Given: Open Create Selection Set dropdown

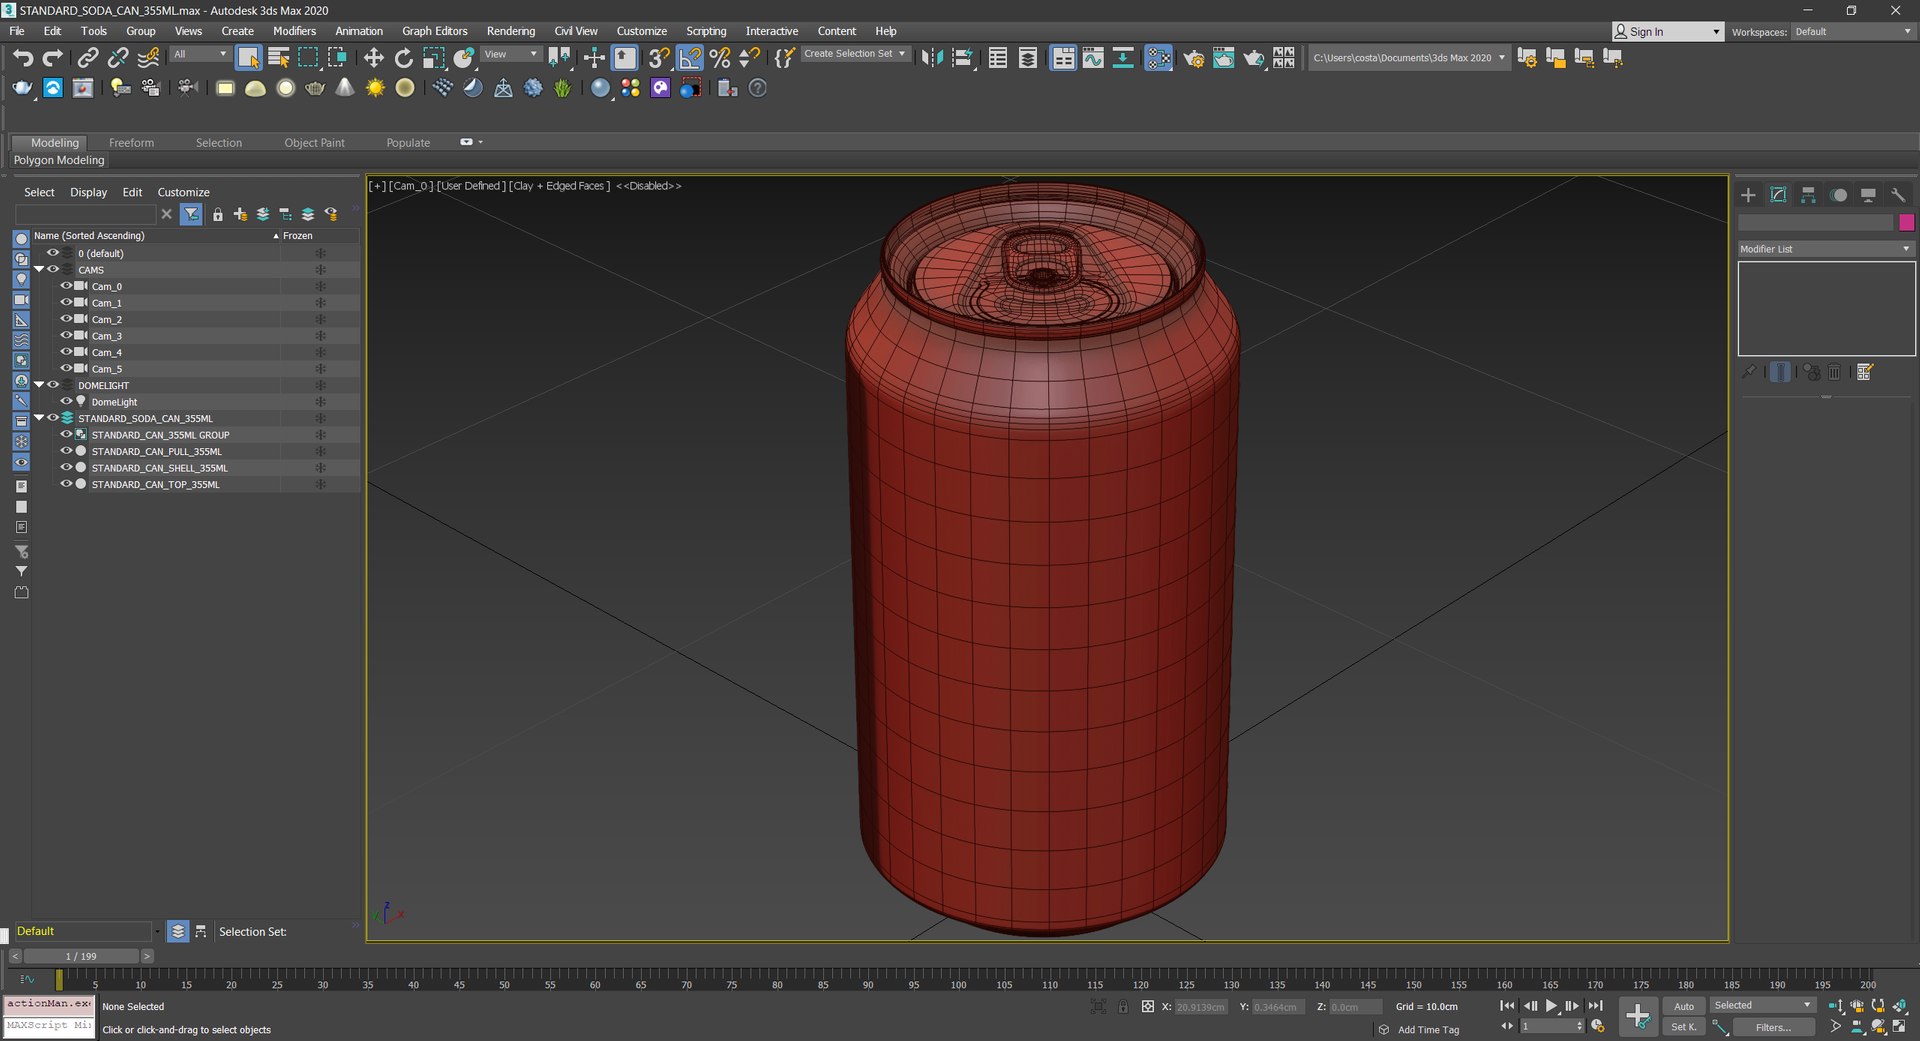Looking at the screenshot, I should coord(855,54).
